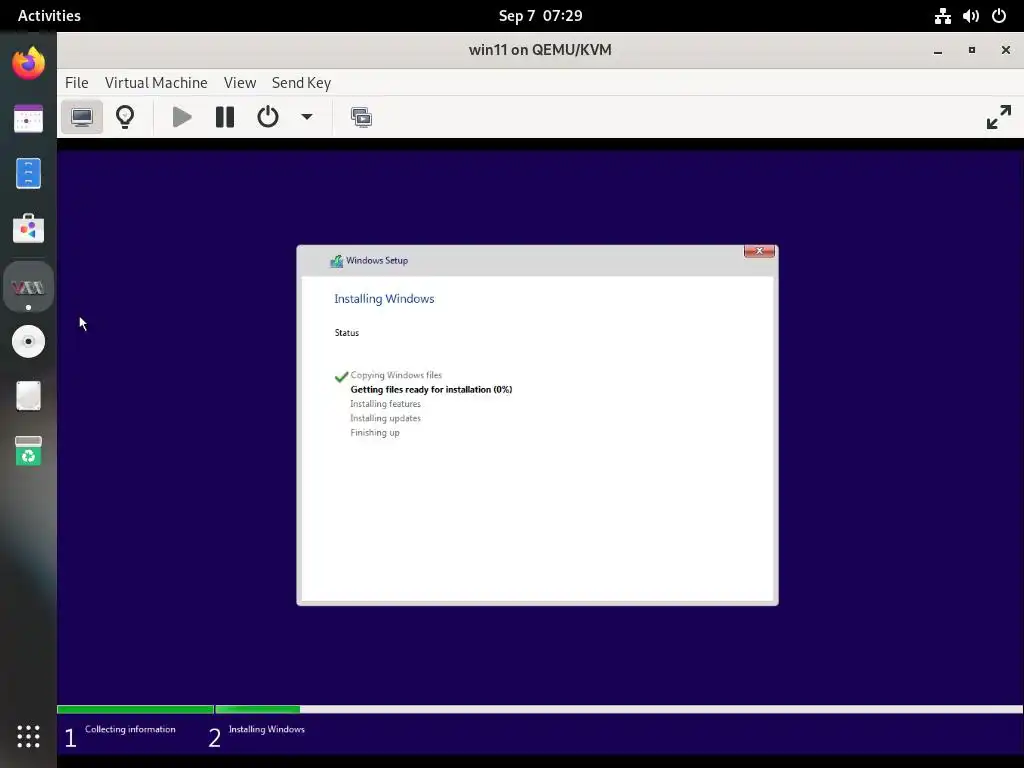The width and height of the screenshot is (1024, 768).
Task: Show the graphical console view
Action: [x=82, y=118]
